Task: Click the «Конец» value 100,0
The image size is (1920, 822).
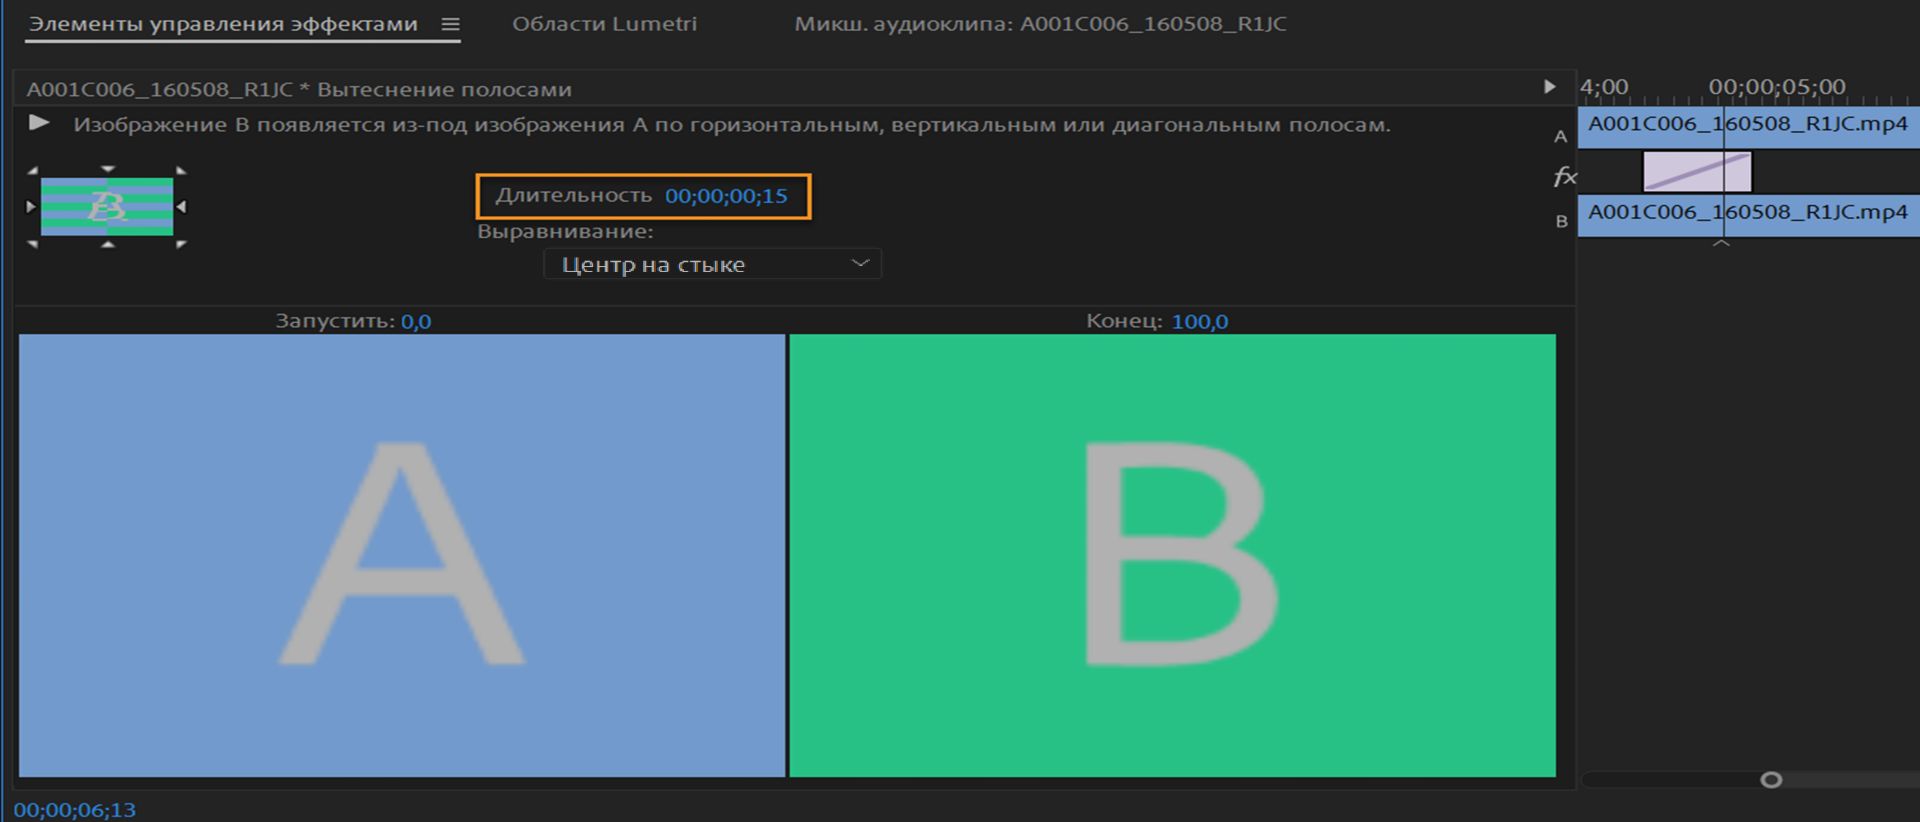Action: (1200, 321)
